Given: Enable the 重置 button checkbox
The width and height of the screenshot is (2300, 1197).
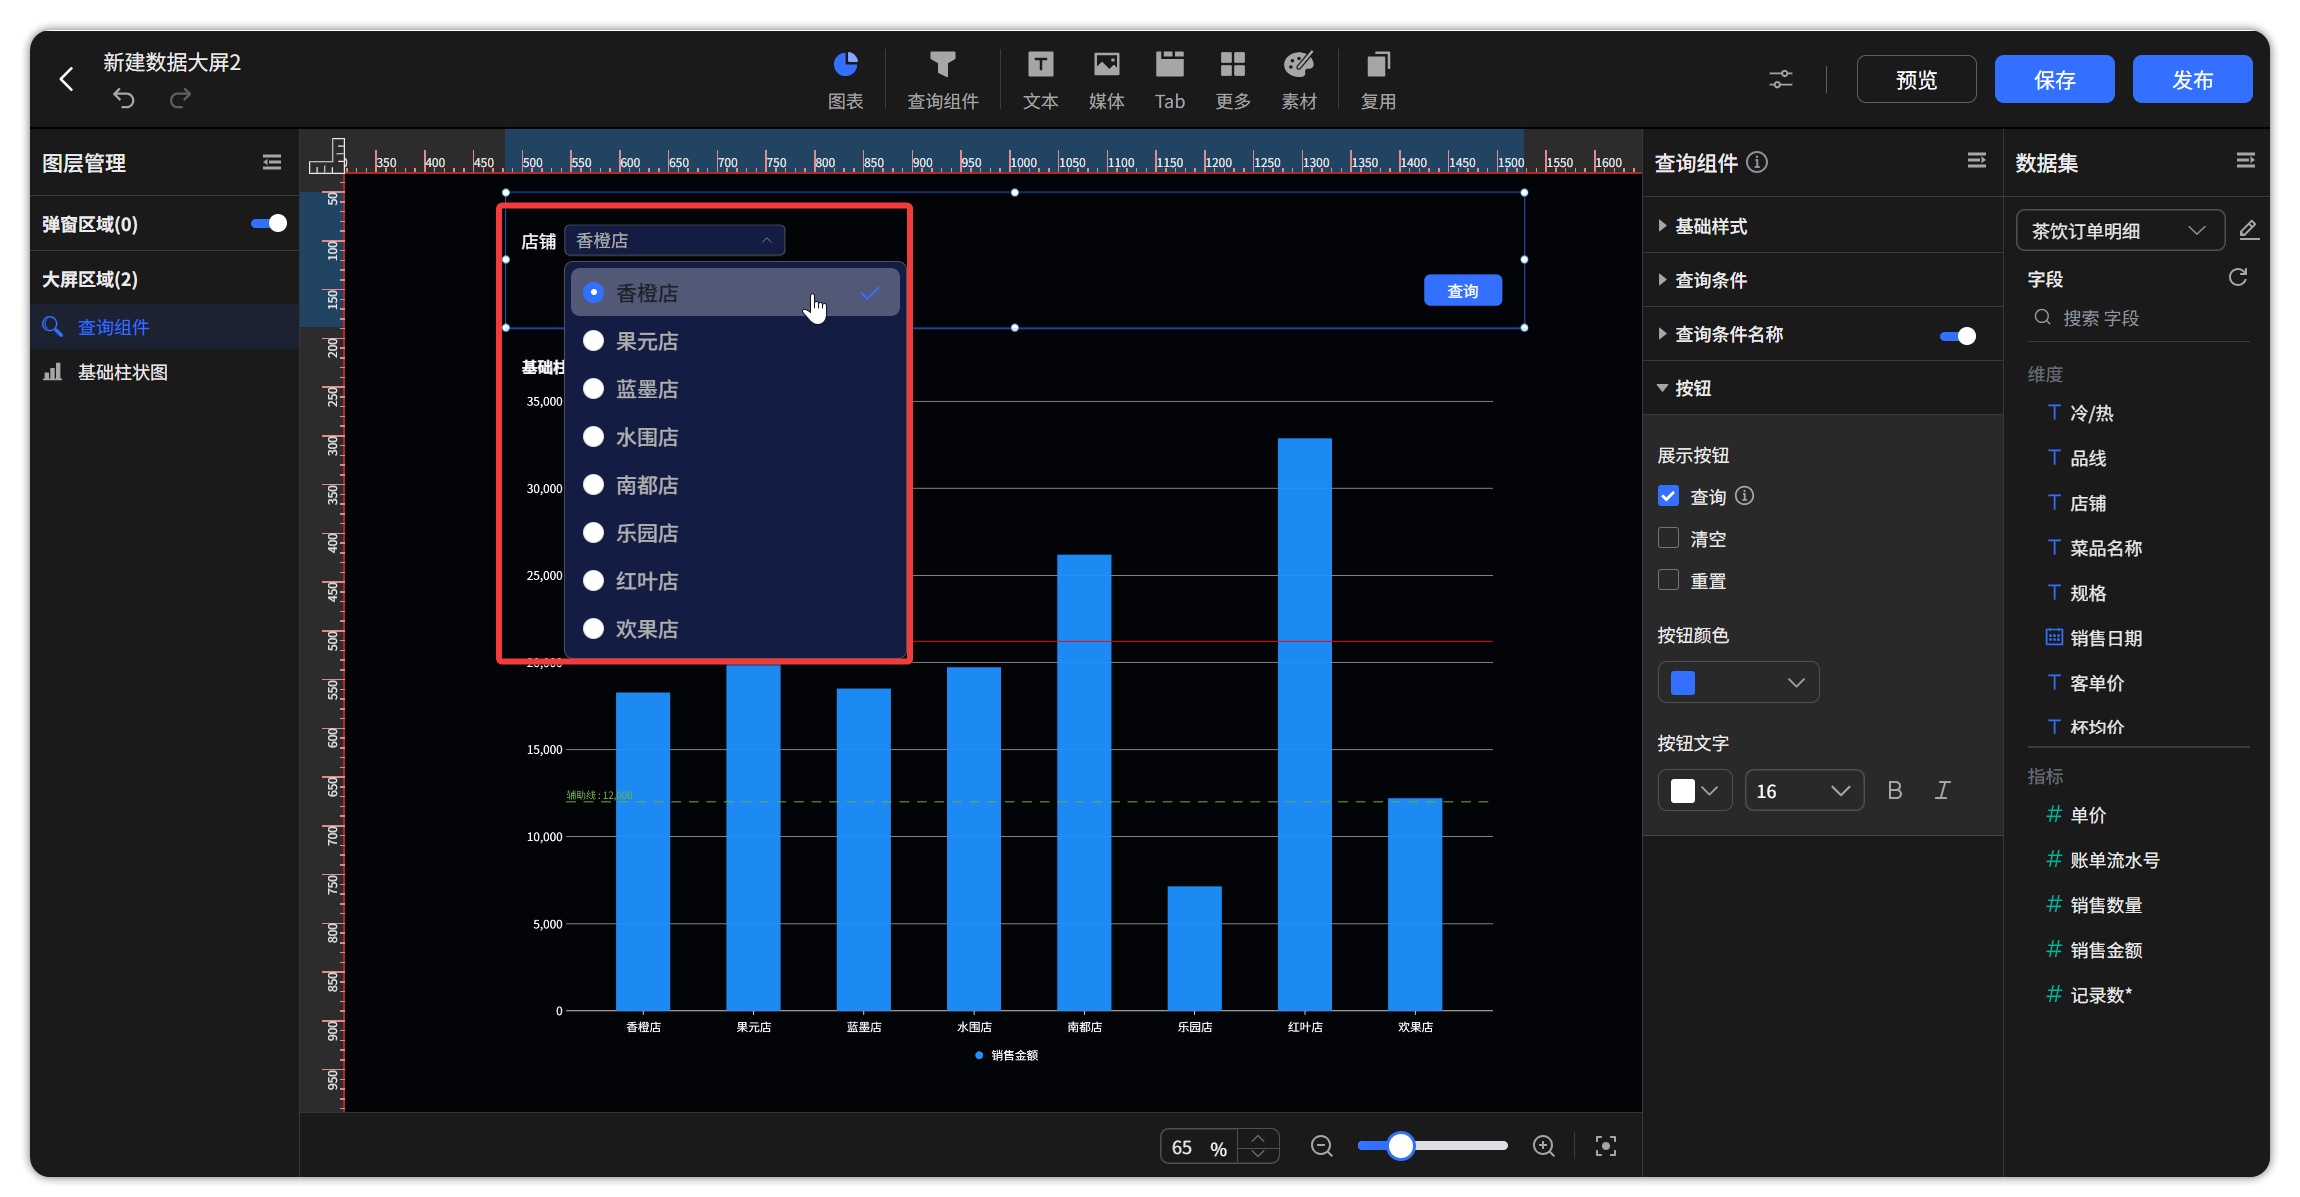Looking at the screenshot, I should click(x=1668, y=580).
